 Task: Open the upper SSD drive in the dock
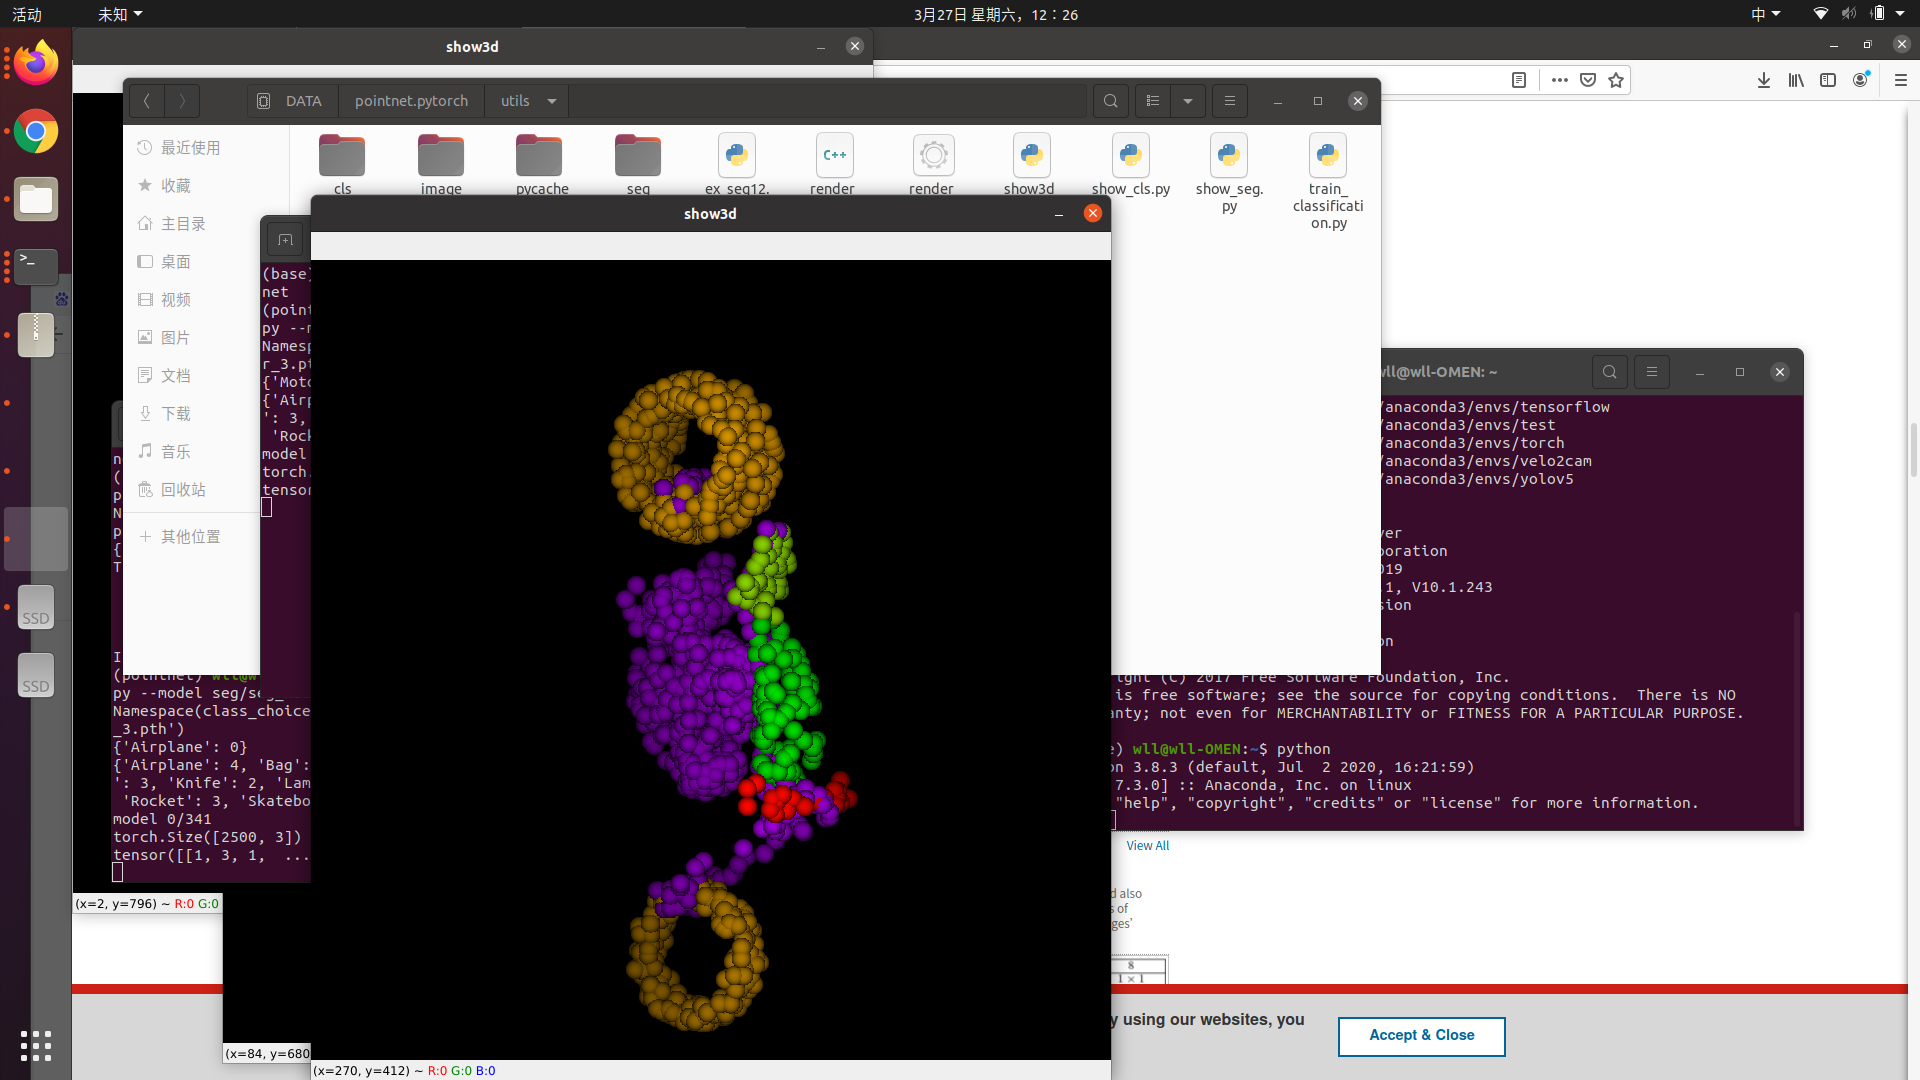coord(36,607)
